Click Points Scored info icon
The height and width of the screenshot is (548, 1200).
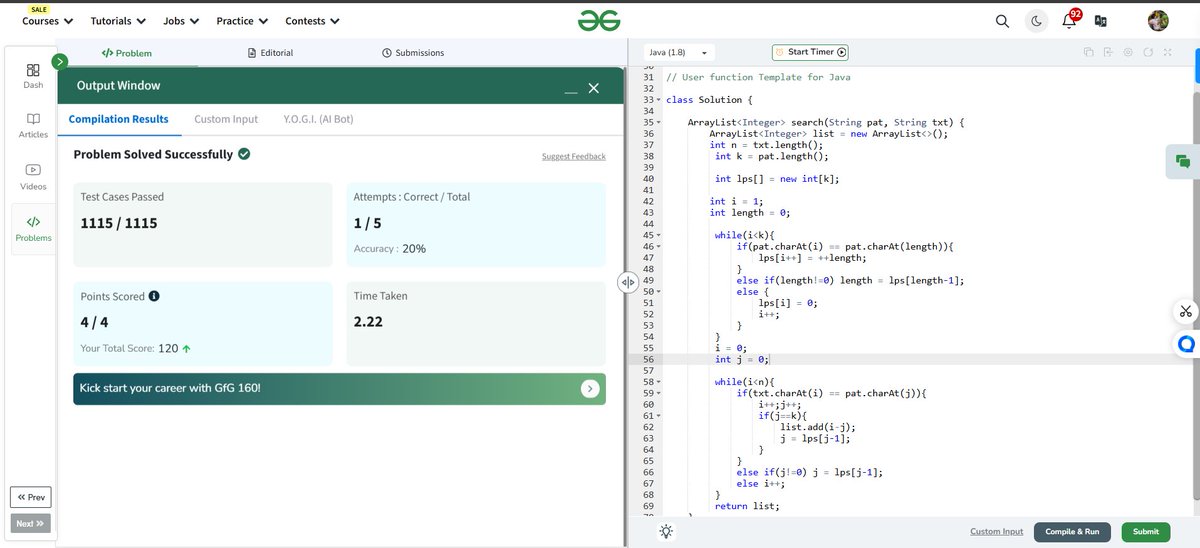coord(154,296)
